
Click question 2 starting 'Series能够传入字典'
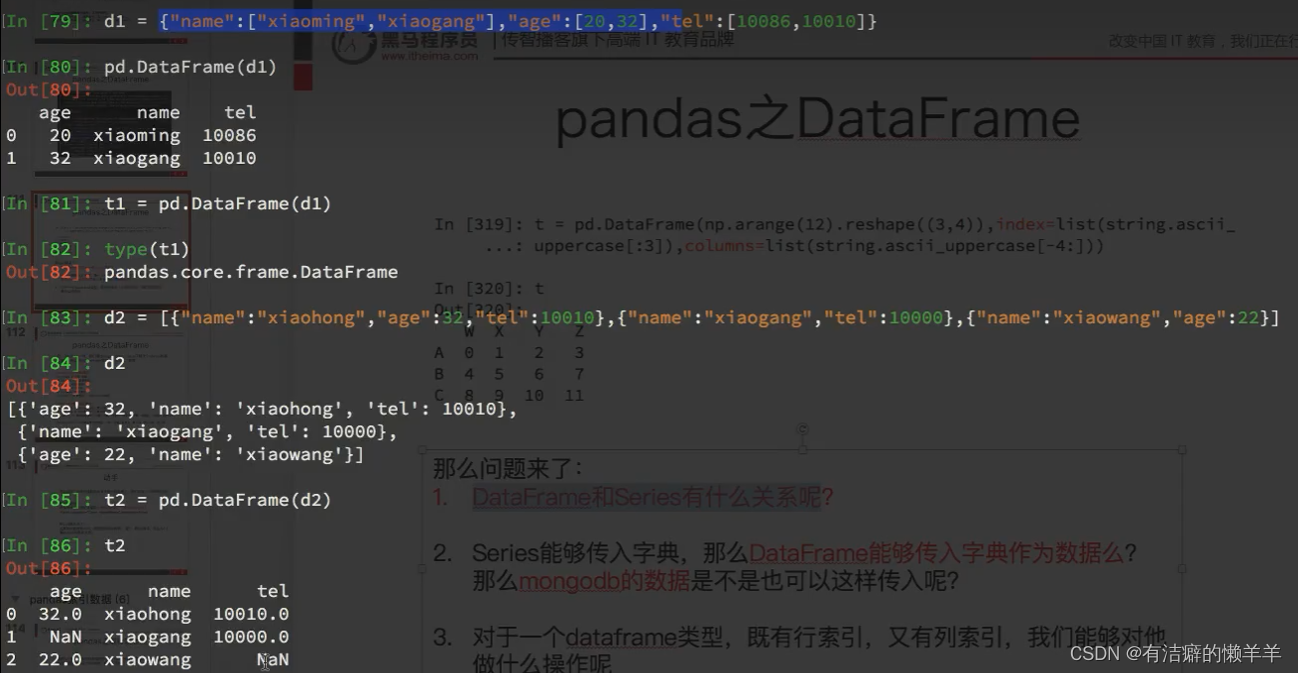(804, 566)
